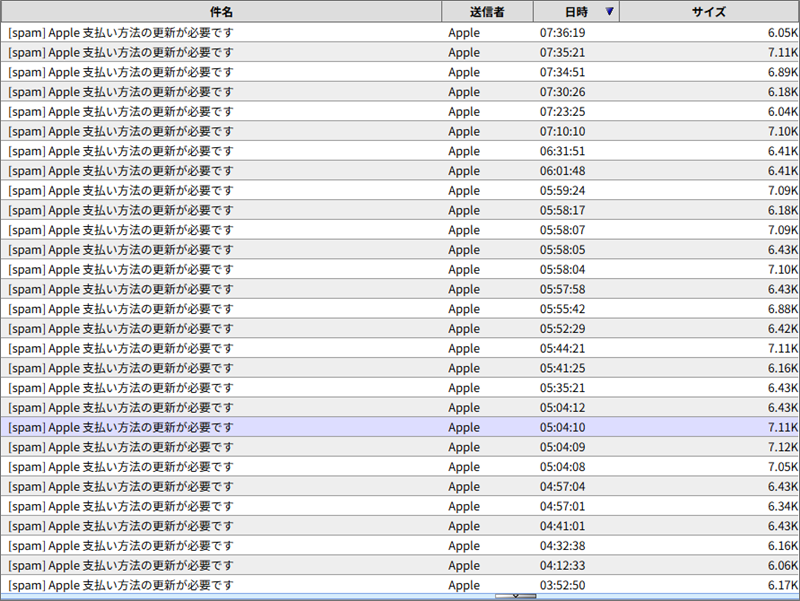Click size value 6.06K
This screenshot has width=800, height=601.
point(783,565)
